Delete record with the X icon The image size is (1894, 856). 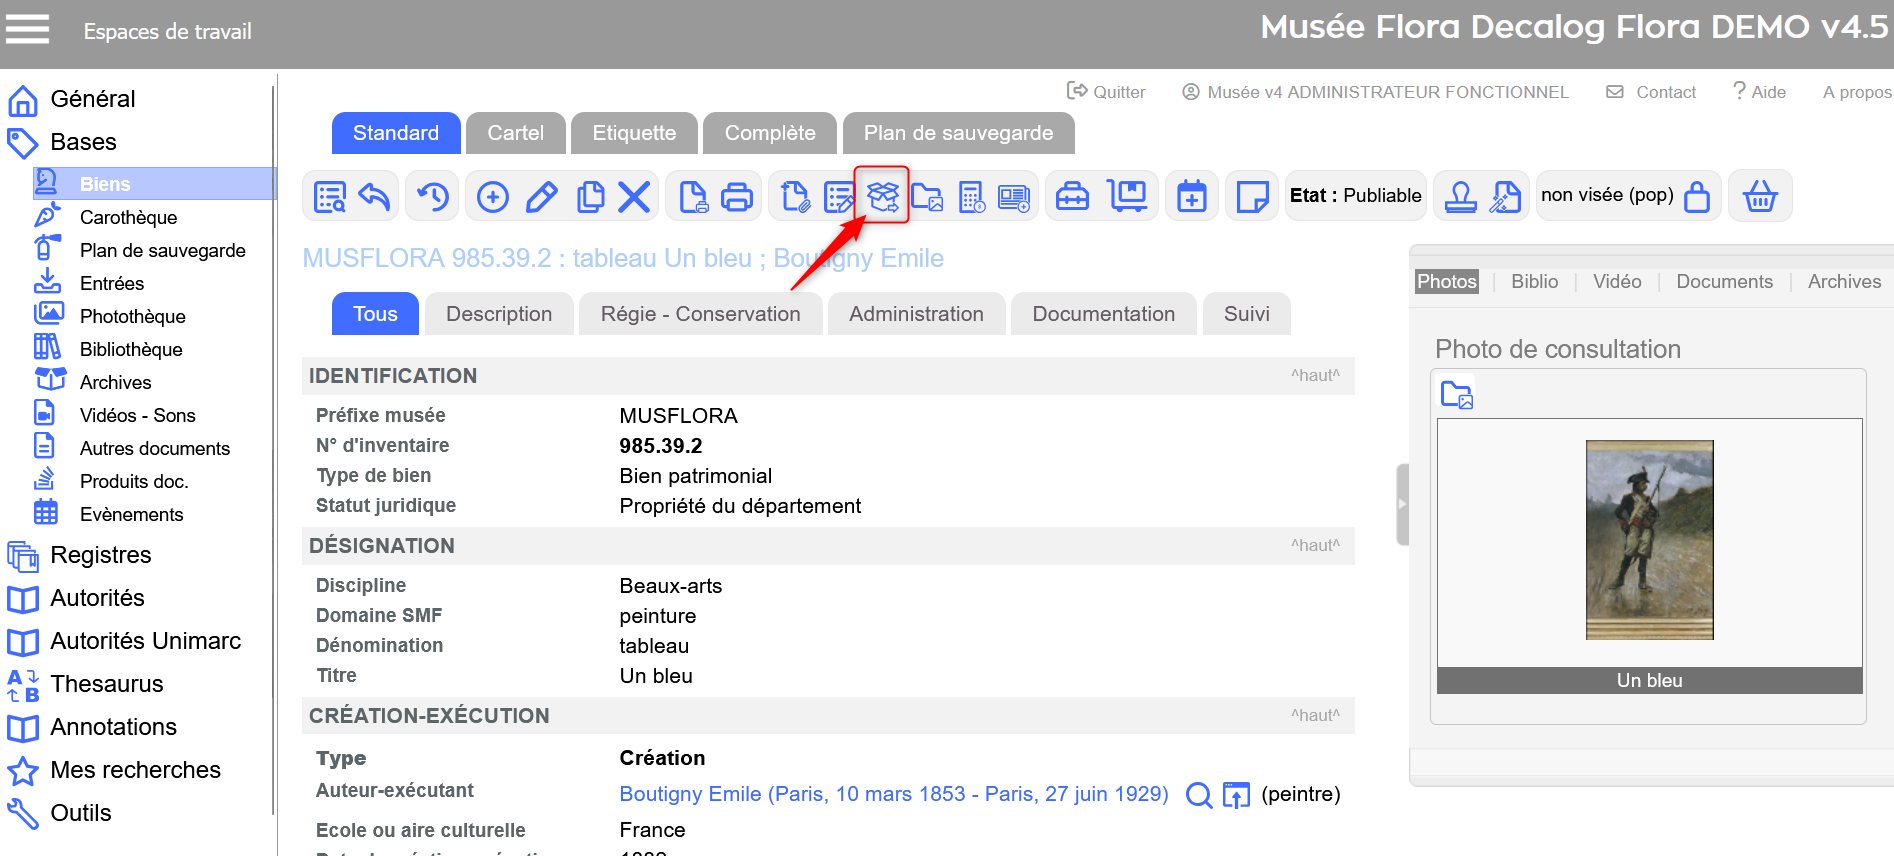tap(634, 196)
